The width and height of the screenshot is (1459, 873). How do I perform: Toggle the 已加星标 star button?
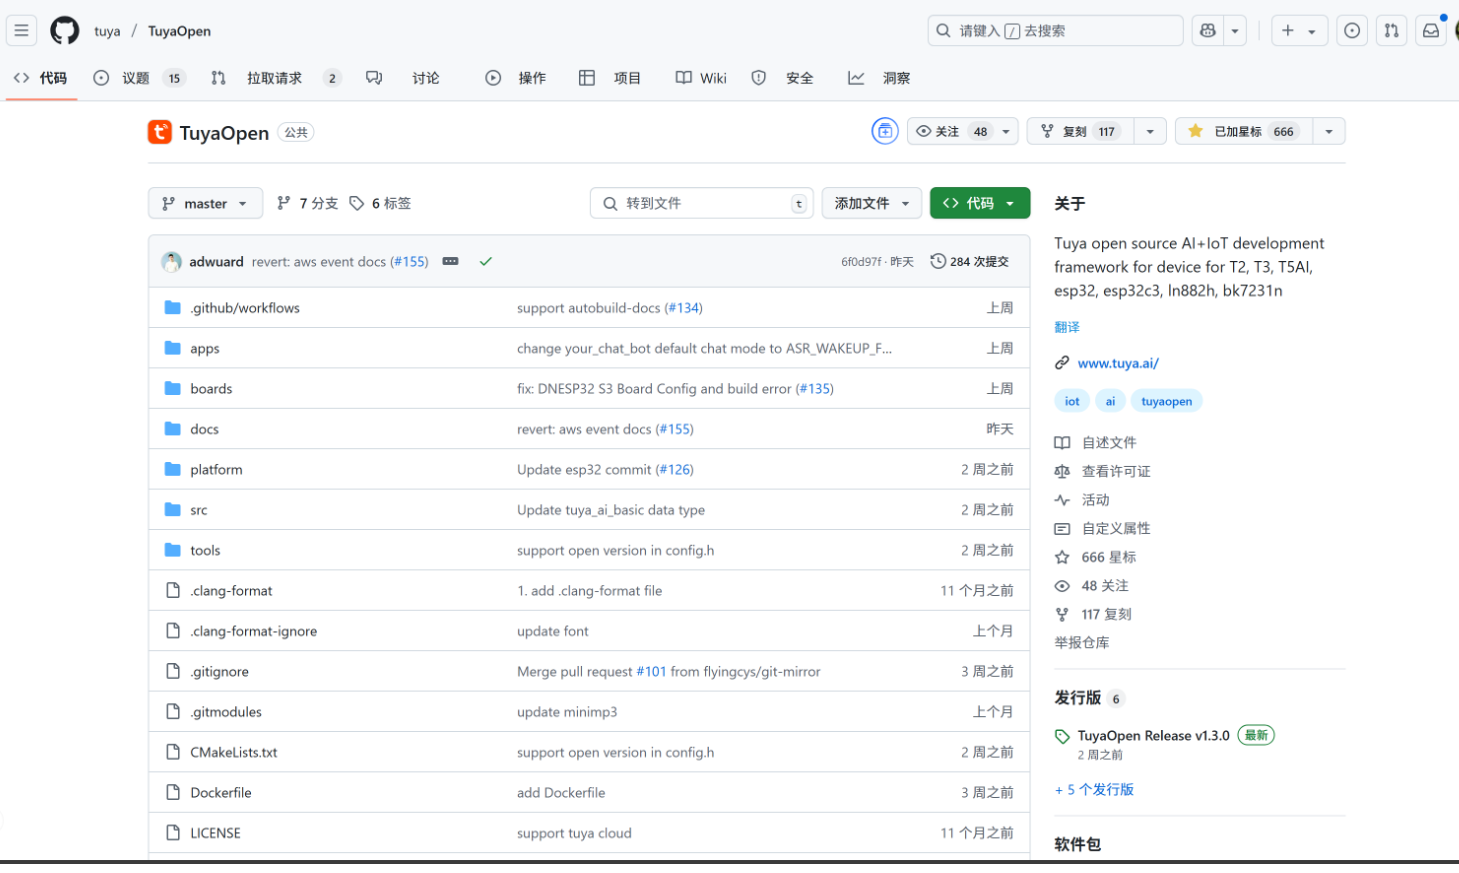coord(1243,131)
